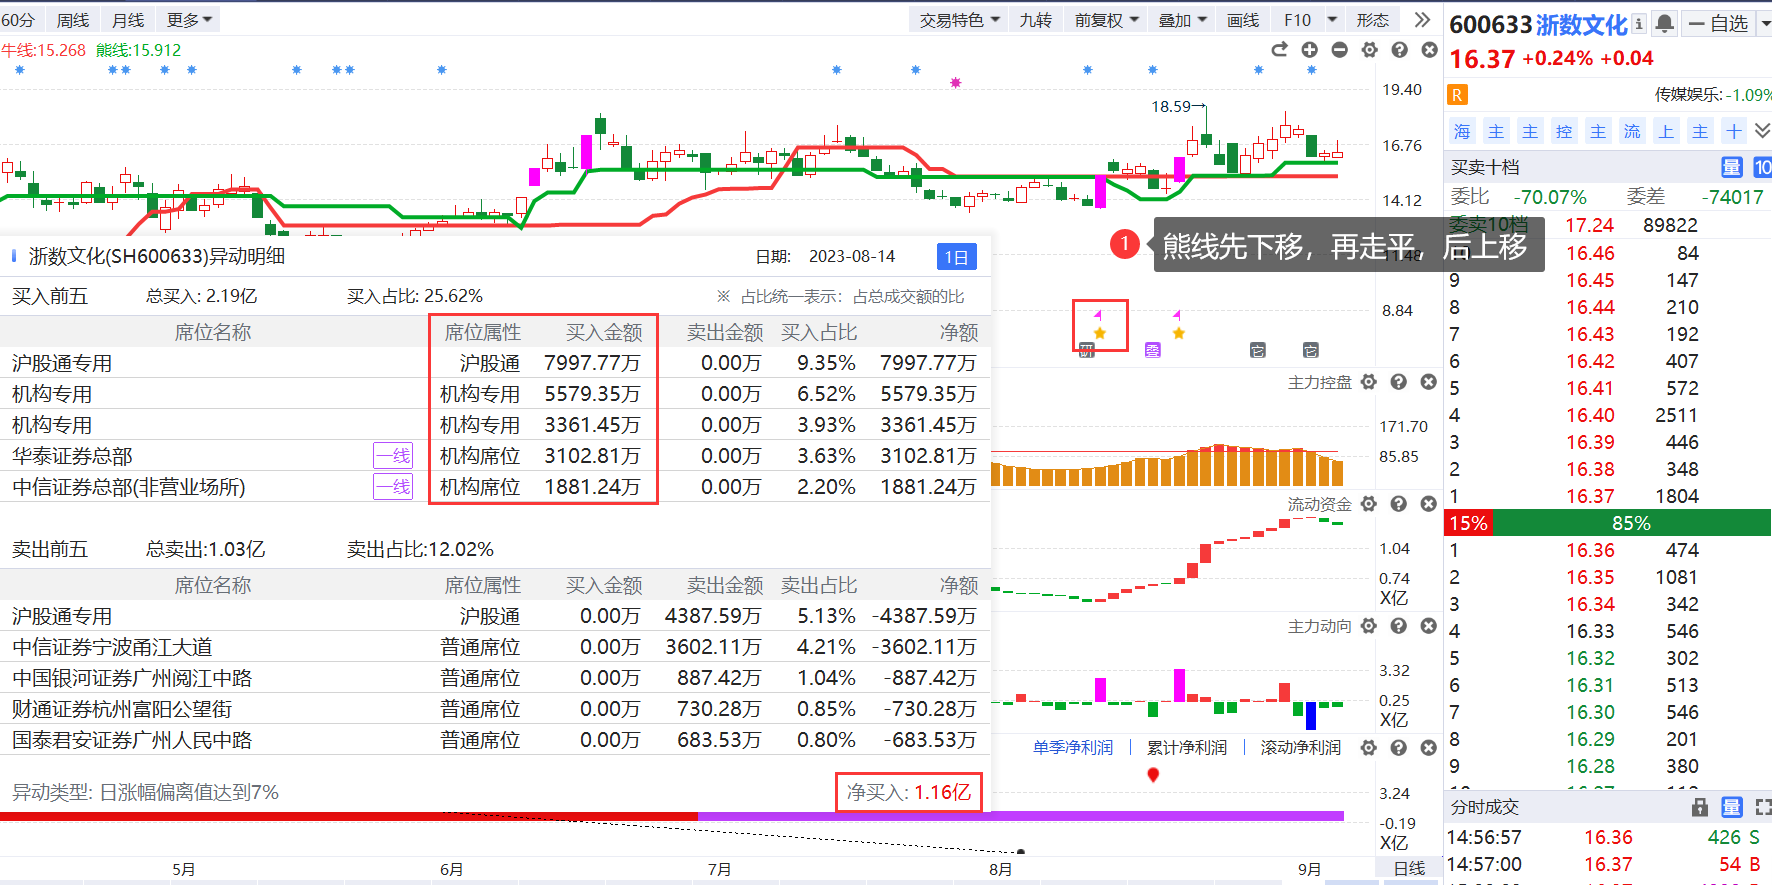Click the F10 button
The width and height of the screenshot is (1772, 885).
[1297, 20]
